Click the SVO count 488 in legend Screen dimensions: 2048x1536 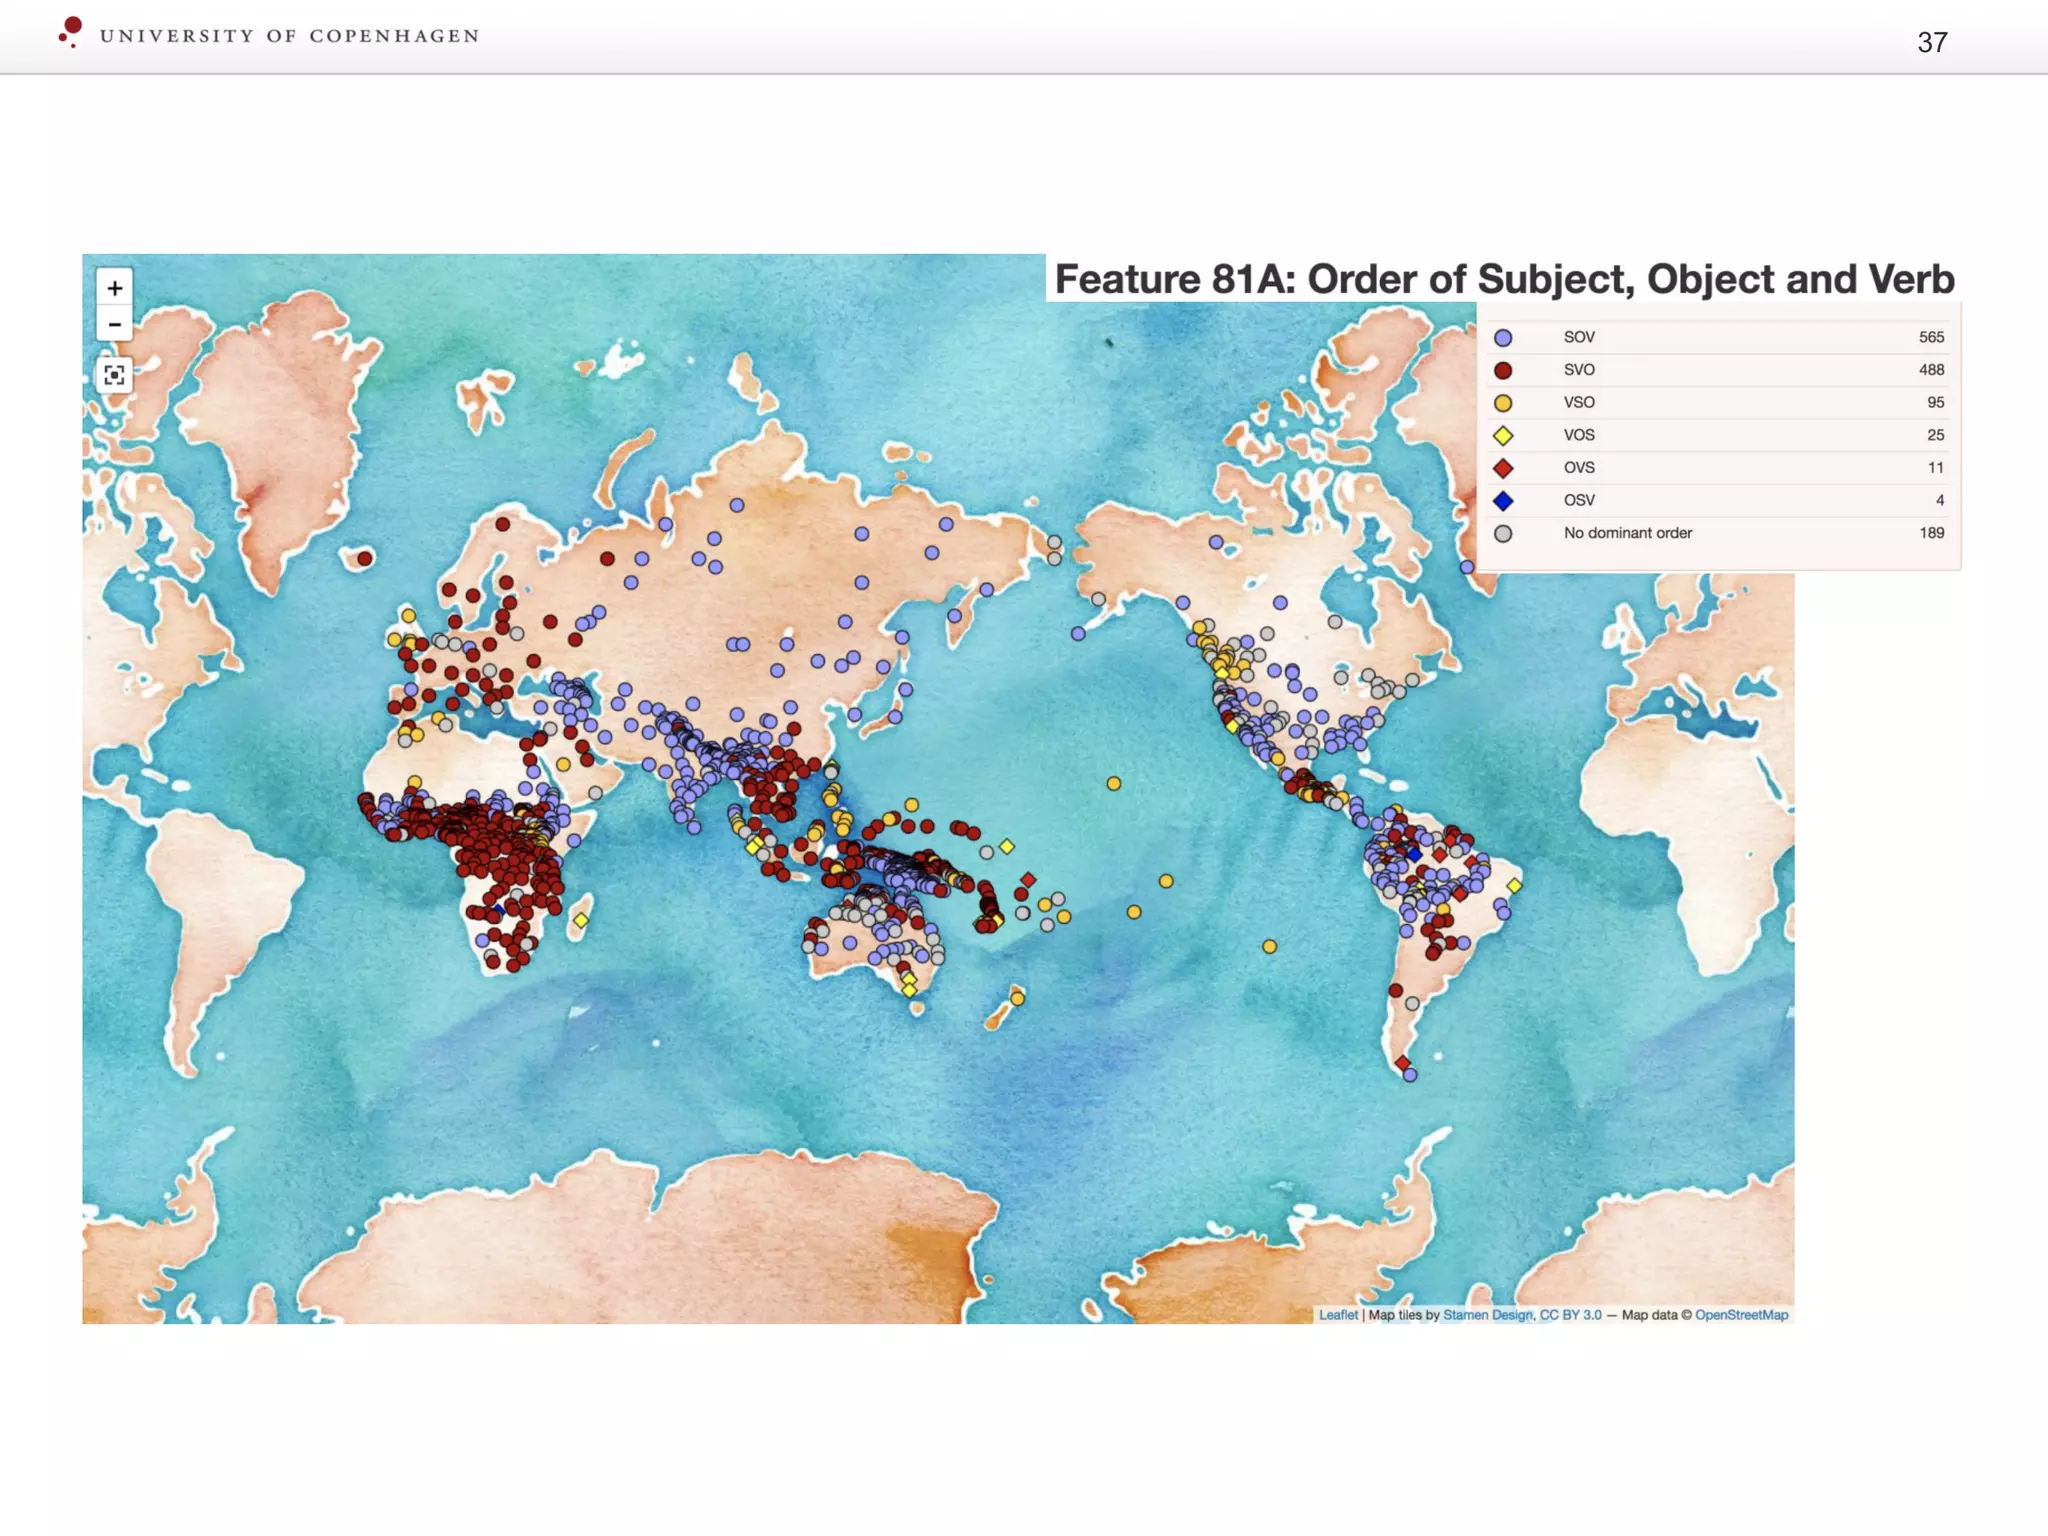pyautogui.click(x=1931, y=370)
